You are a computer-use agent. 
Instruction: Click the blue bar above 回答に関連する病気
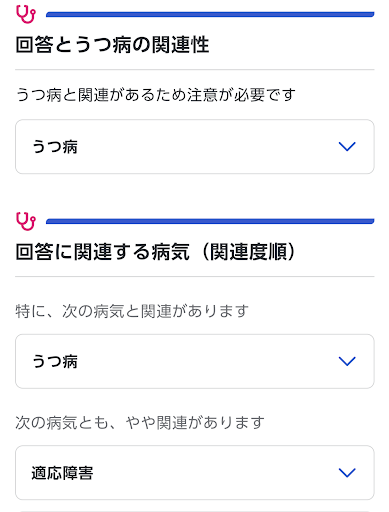coord(210,221)
